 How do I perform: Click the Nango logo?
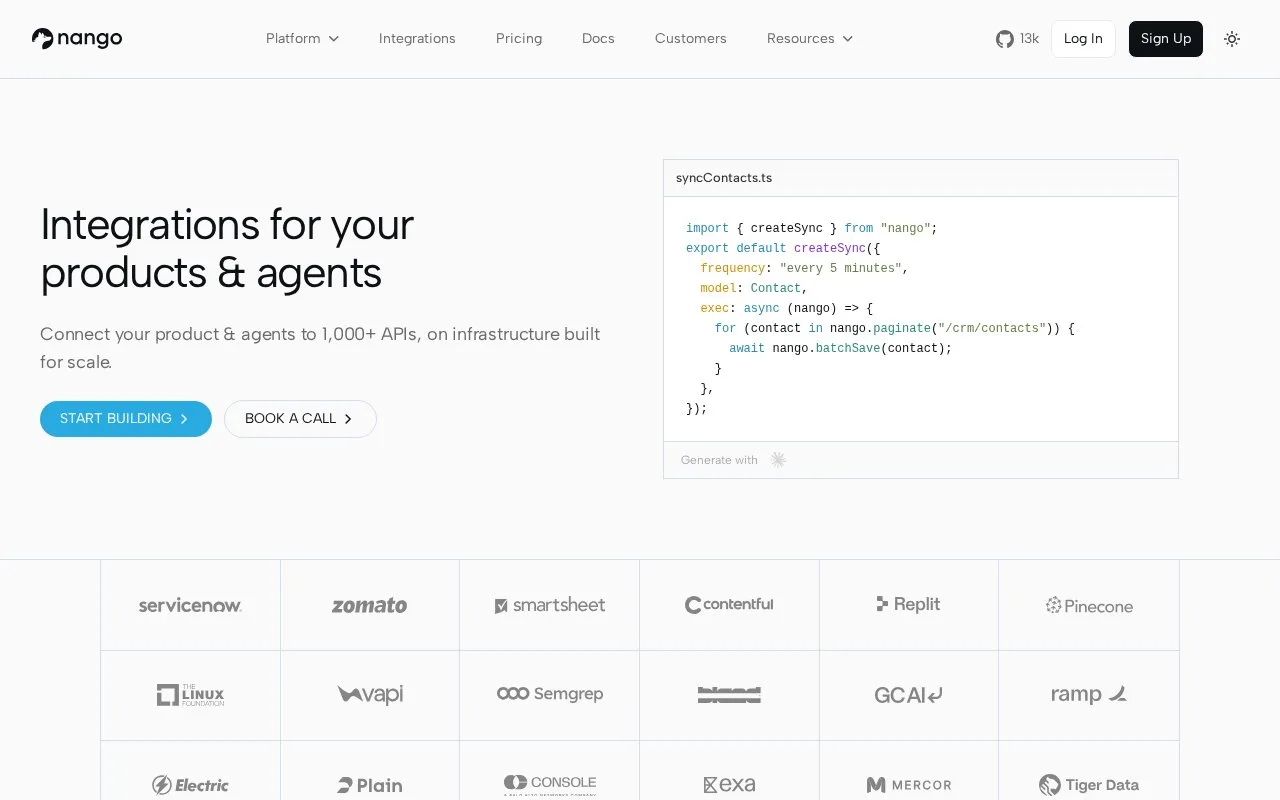pos(77,39)
